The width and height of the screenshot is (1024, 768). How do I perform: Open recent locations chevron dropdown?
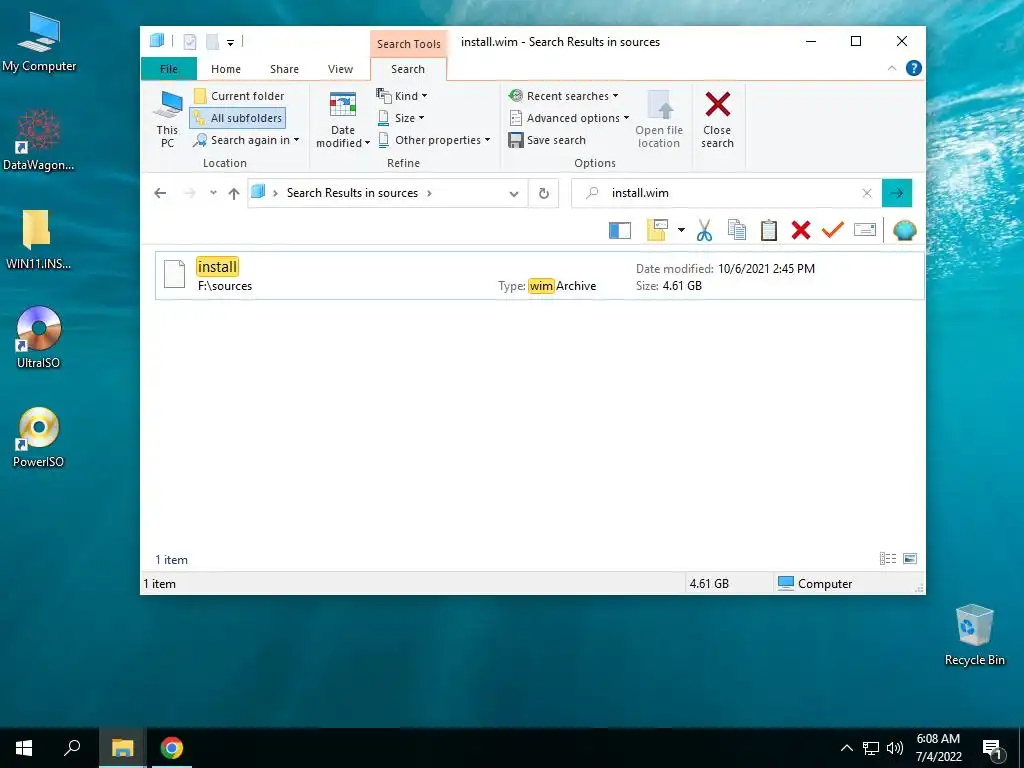pos(213,193)
